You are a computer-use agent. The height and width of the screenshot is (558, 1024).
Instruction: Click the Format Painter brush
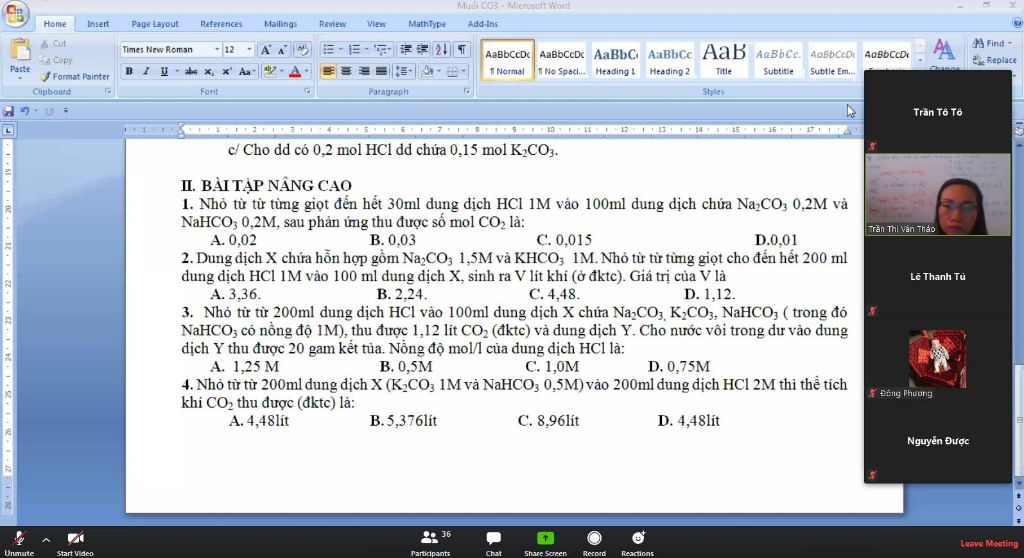[x=45, y=76]
